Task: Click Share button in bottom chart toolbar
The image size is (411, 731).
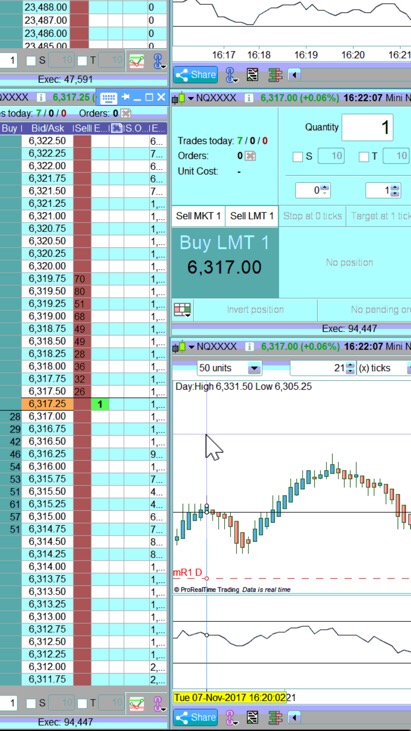Action: coord(195,717)
